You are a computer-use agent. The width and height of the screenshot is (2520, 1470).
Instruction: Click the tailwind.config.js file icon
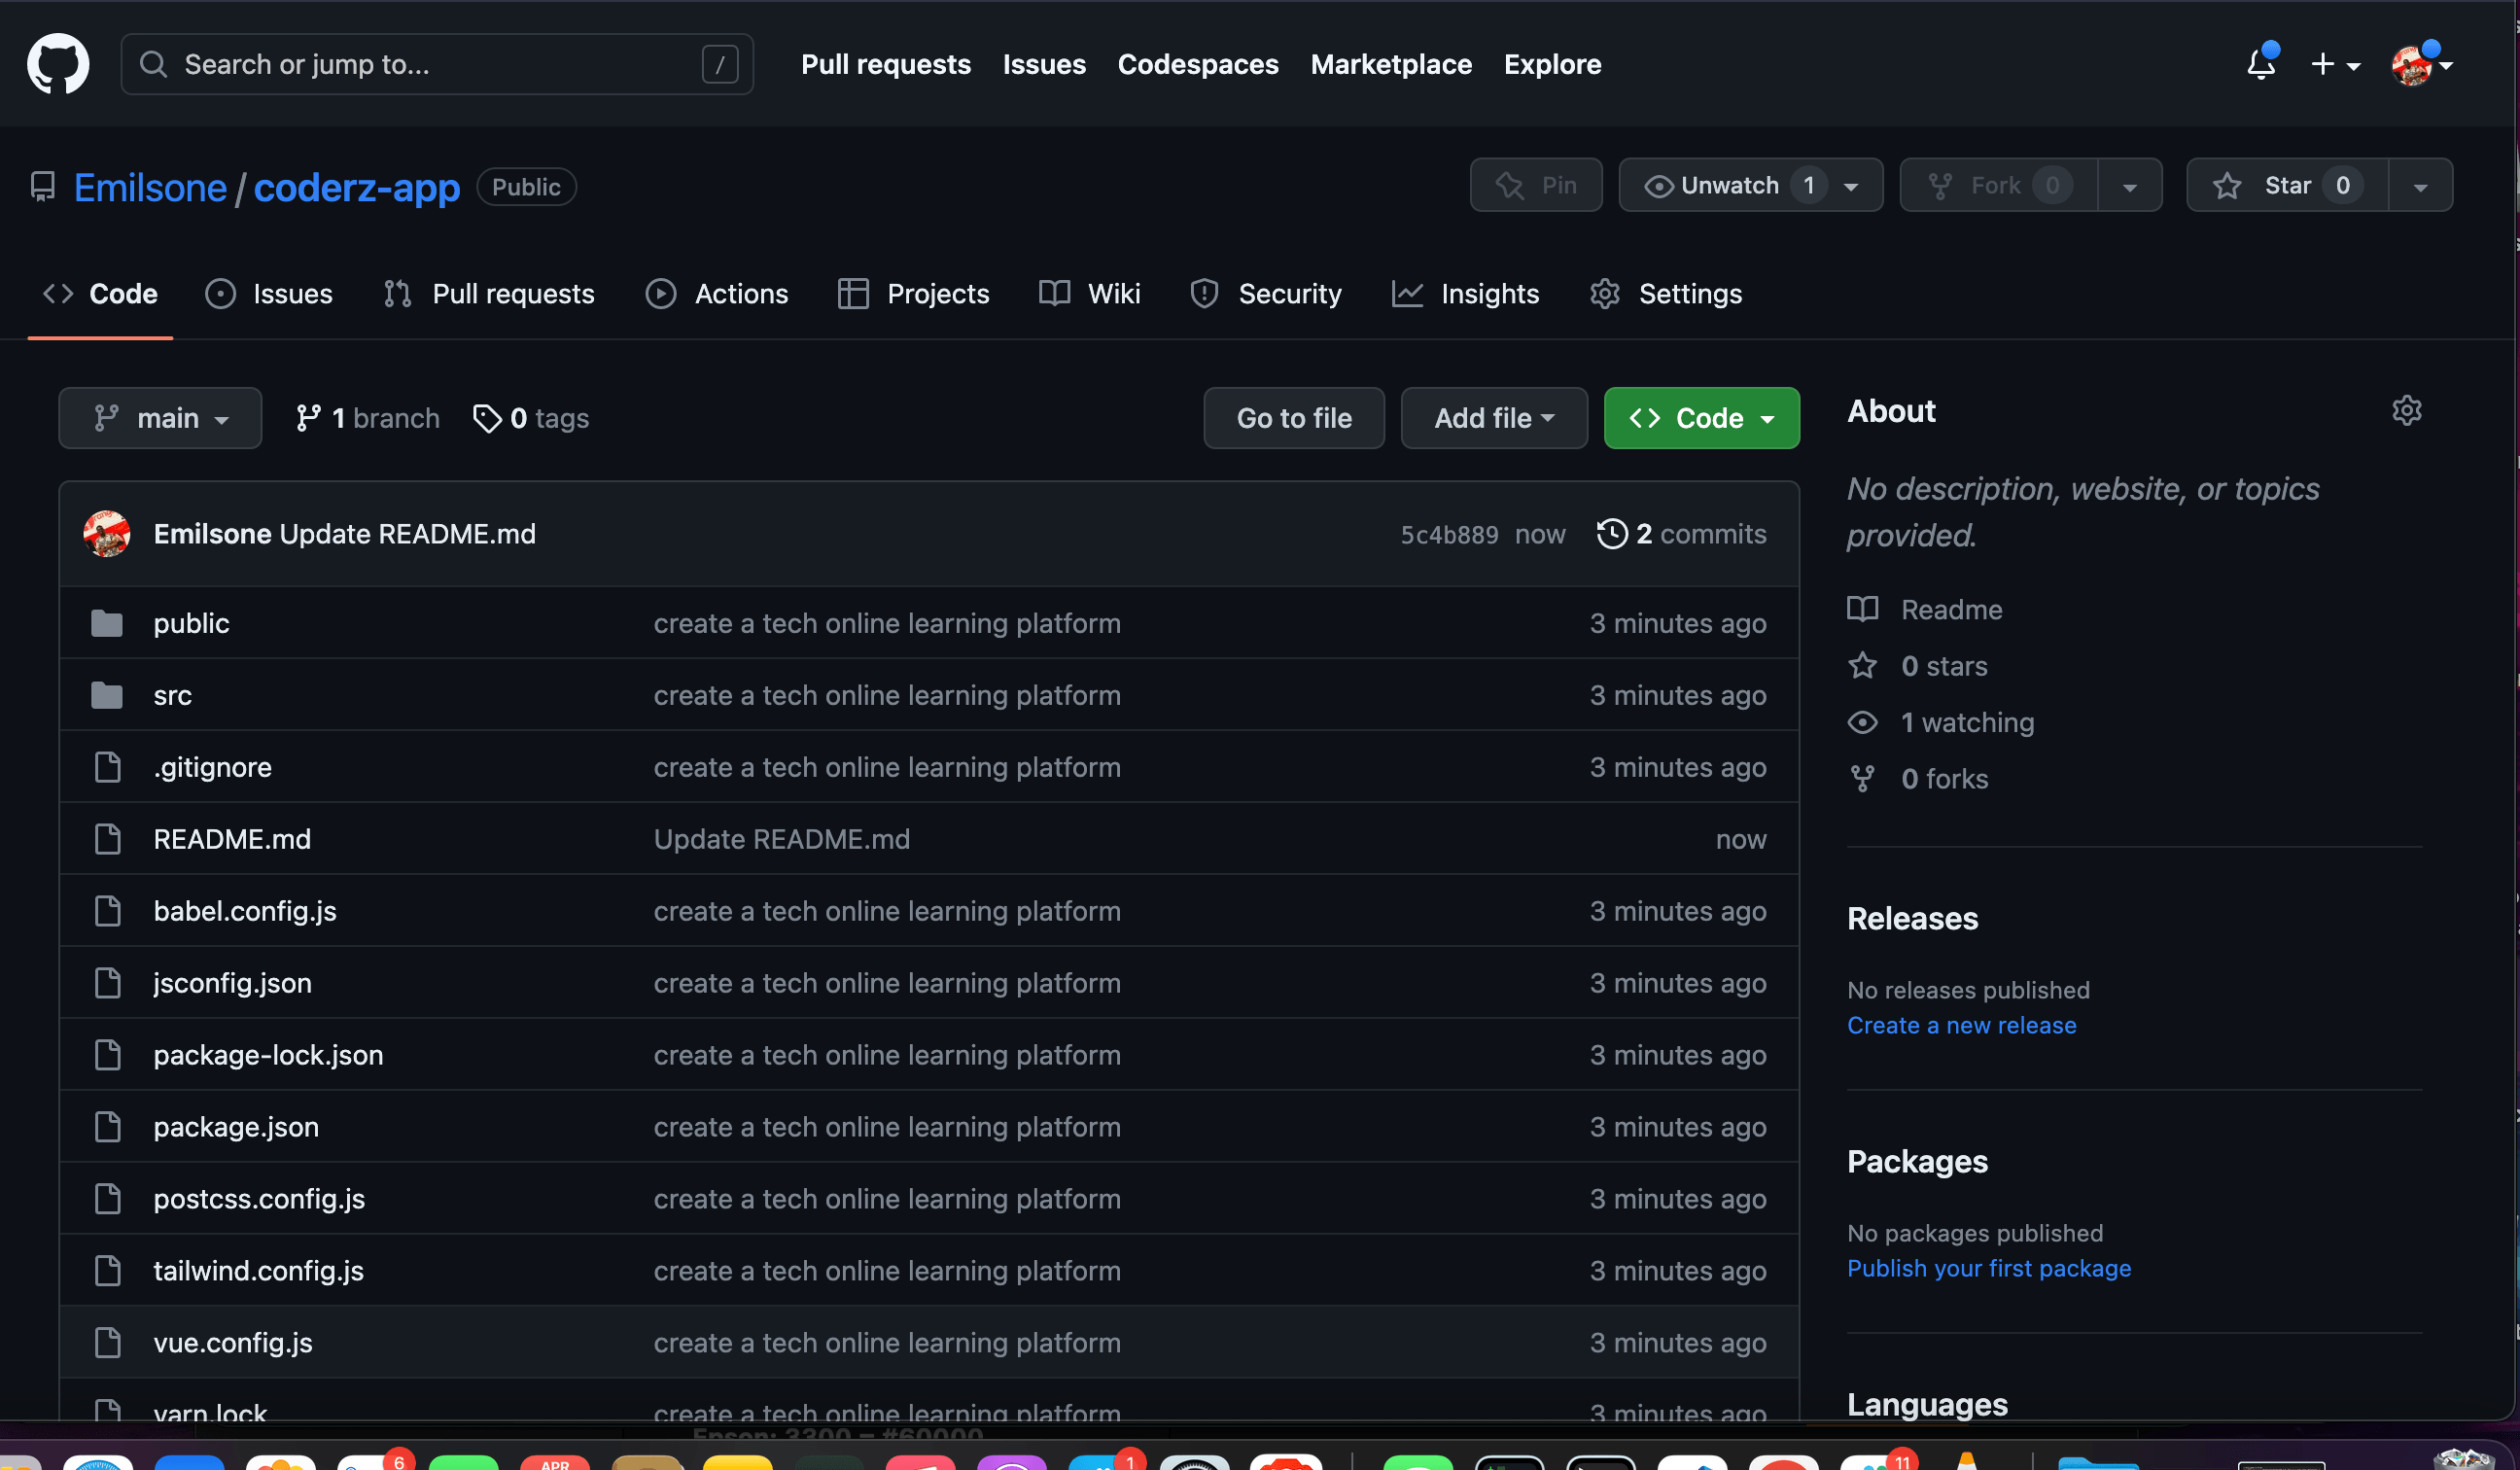[x=107, y=1271]
